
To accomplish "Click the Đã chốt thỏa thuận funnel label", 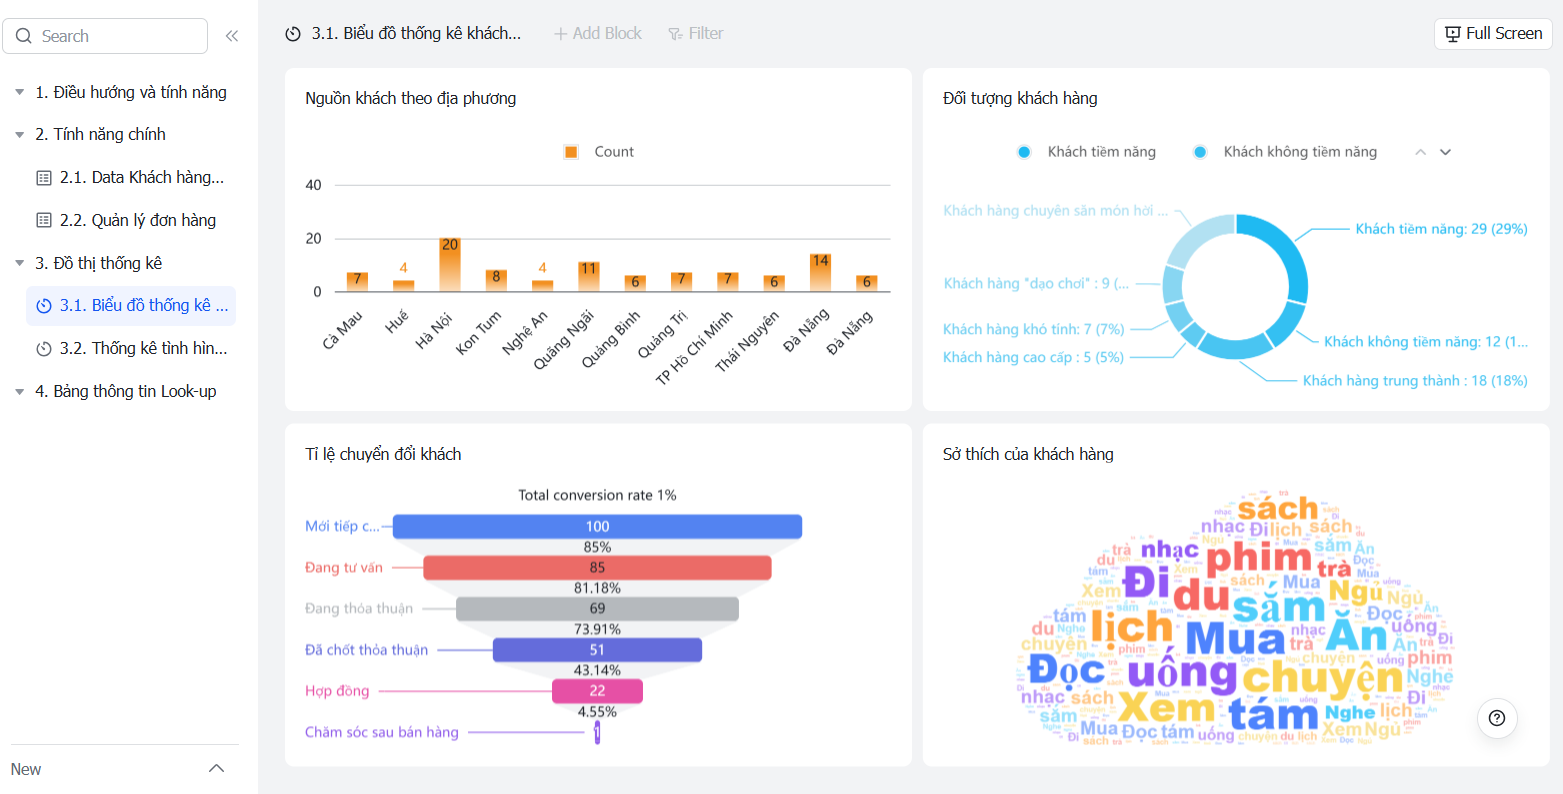I will click(x=366, y=650).
